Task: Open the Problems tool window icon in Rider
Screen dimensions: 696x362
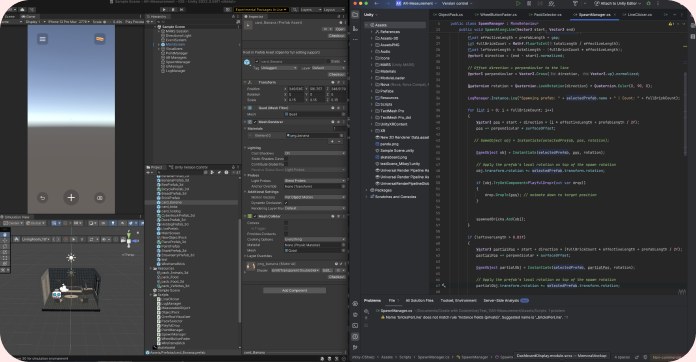Action: coord(355,337)
